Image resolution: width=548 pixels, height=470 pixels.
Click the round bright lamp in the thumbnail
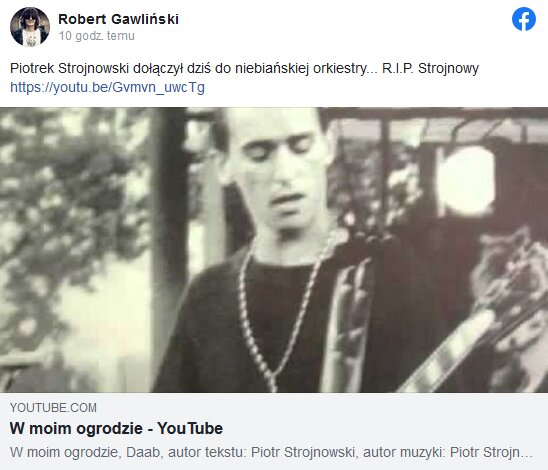click(x=465, y=180)
